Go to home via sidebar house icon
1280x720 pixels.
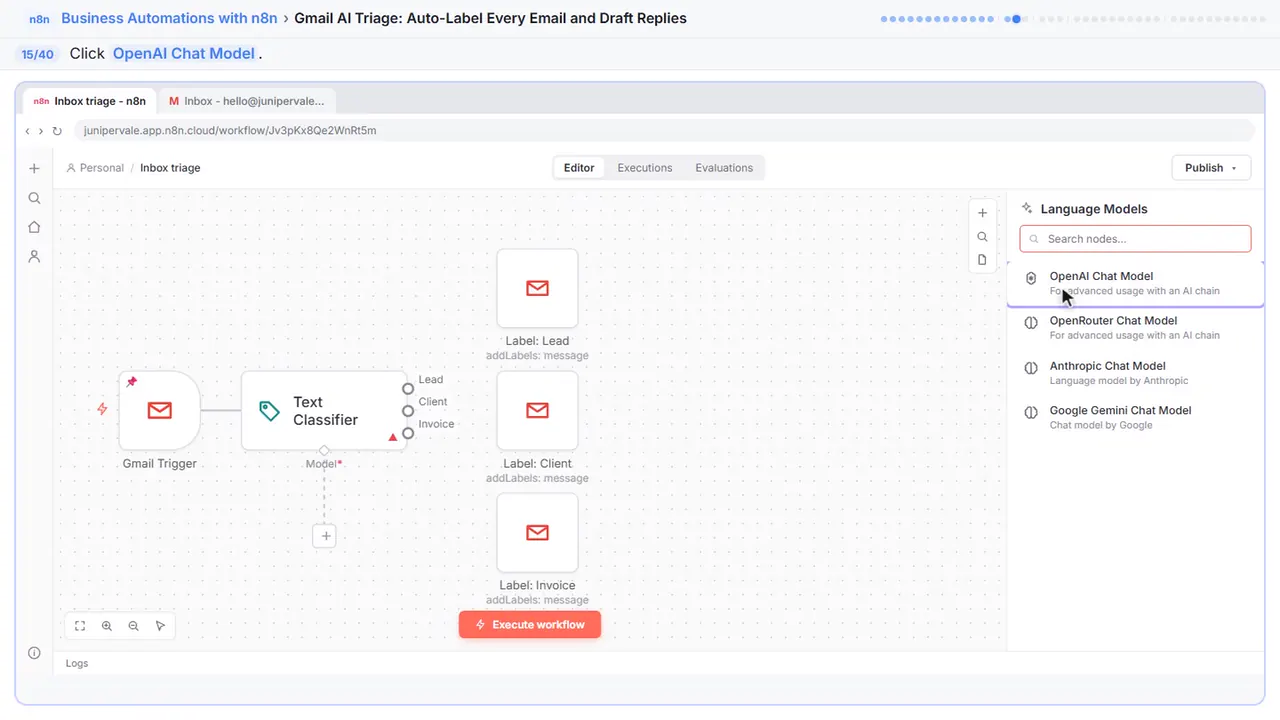34,227
